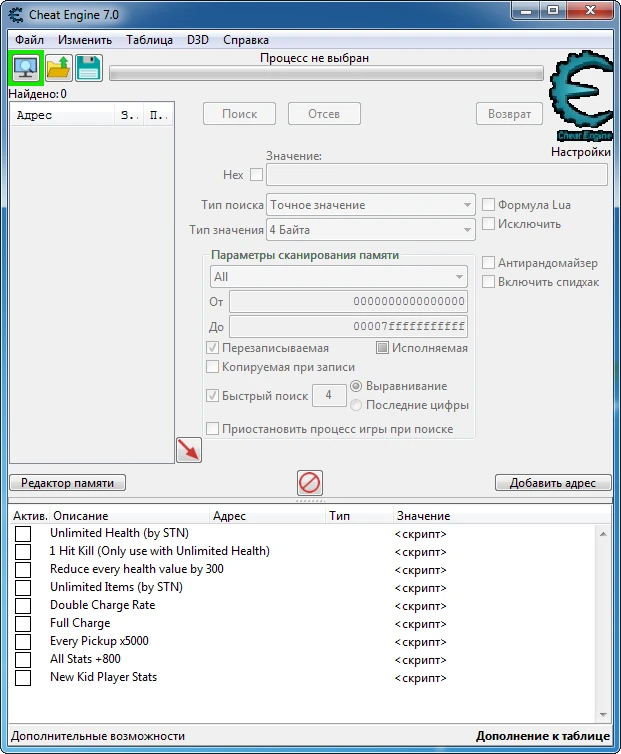Activate All Stats +800 checkbox
Image resolution: width=621 pixels, height=754 pixels.
pyautogui.click(x=23, y=660)
